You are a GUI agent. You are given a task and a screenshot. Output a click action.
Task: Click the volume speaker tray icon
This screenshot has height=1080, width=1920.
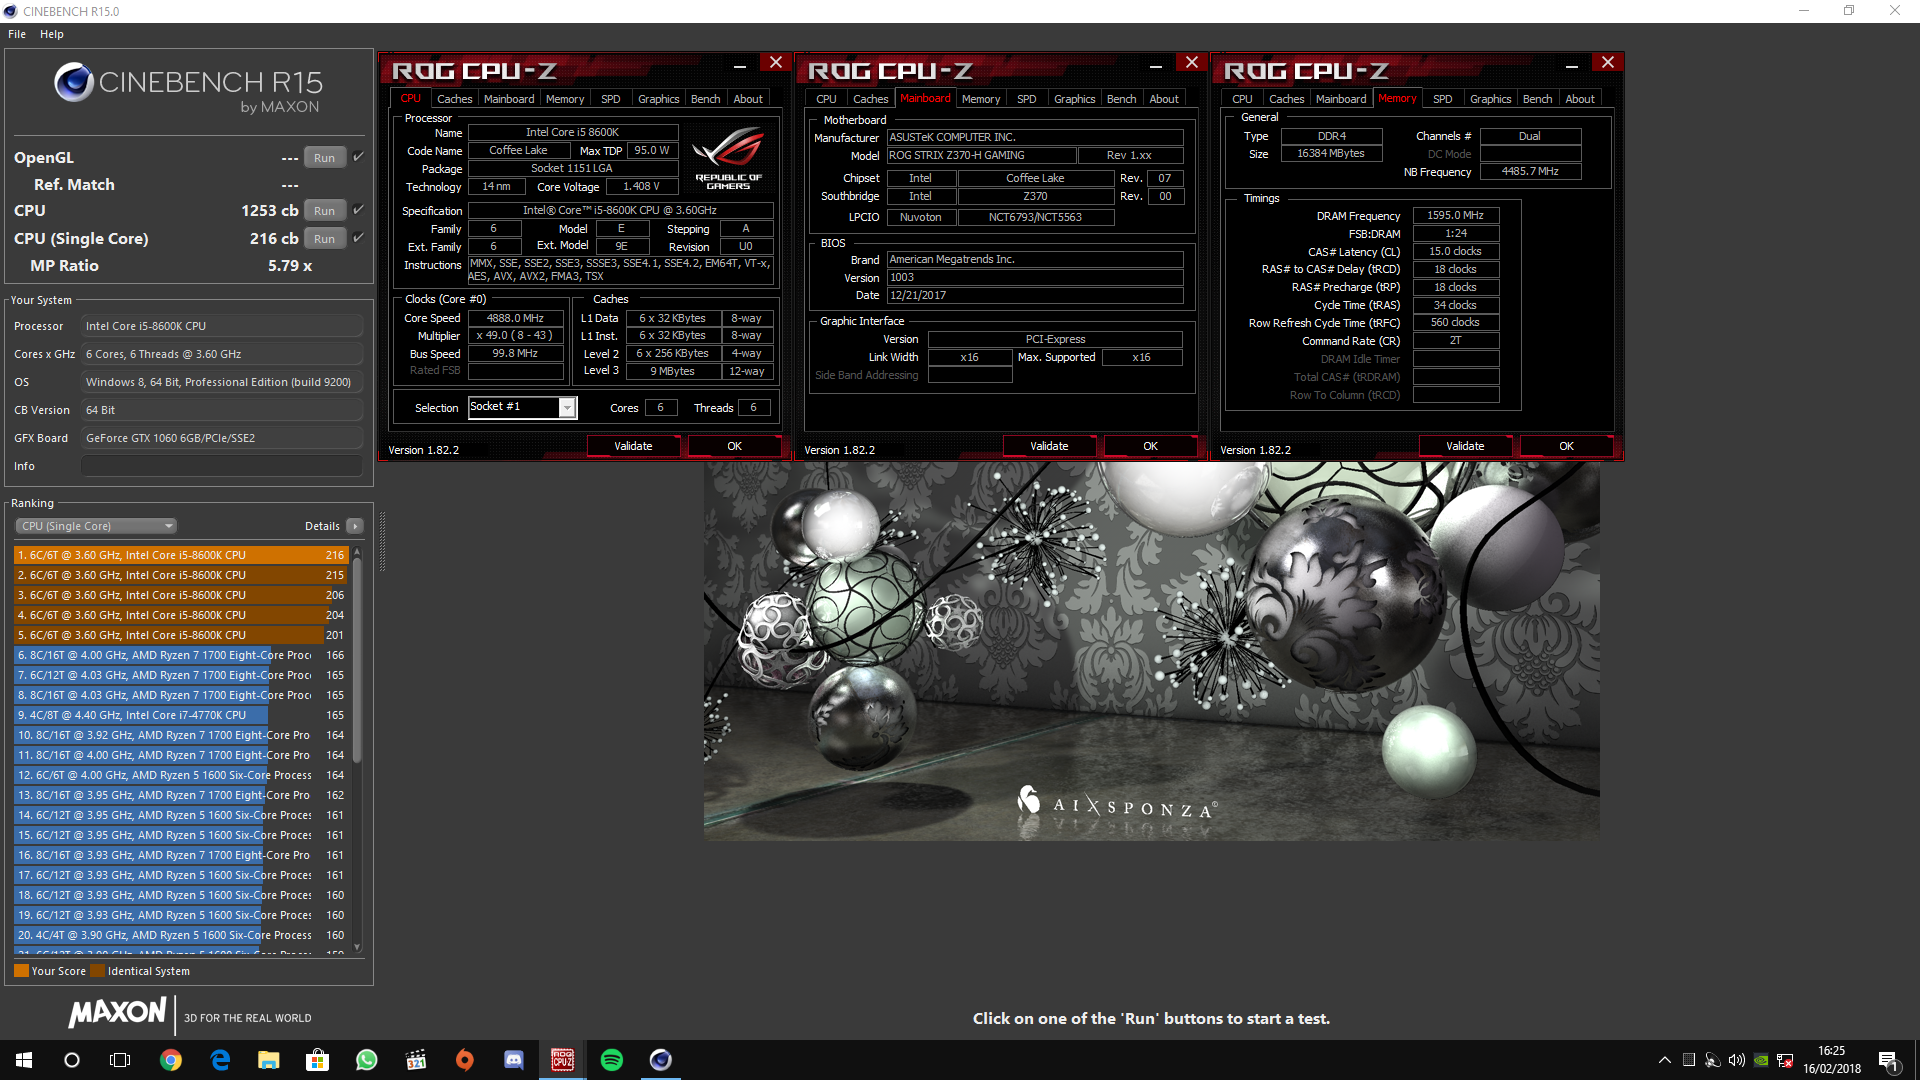tap(1737, 1060)
